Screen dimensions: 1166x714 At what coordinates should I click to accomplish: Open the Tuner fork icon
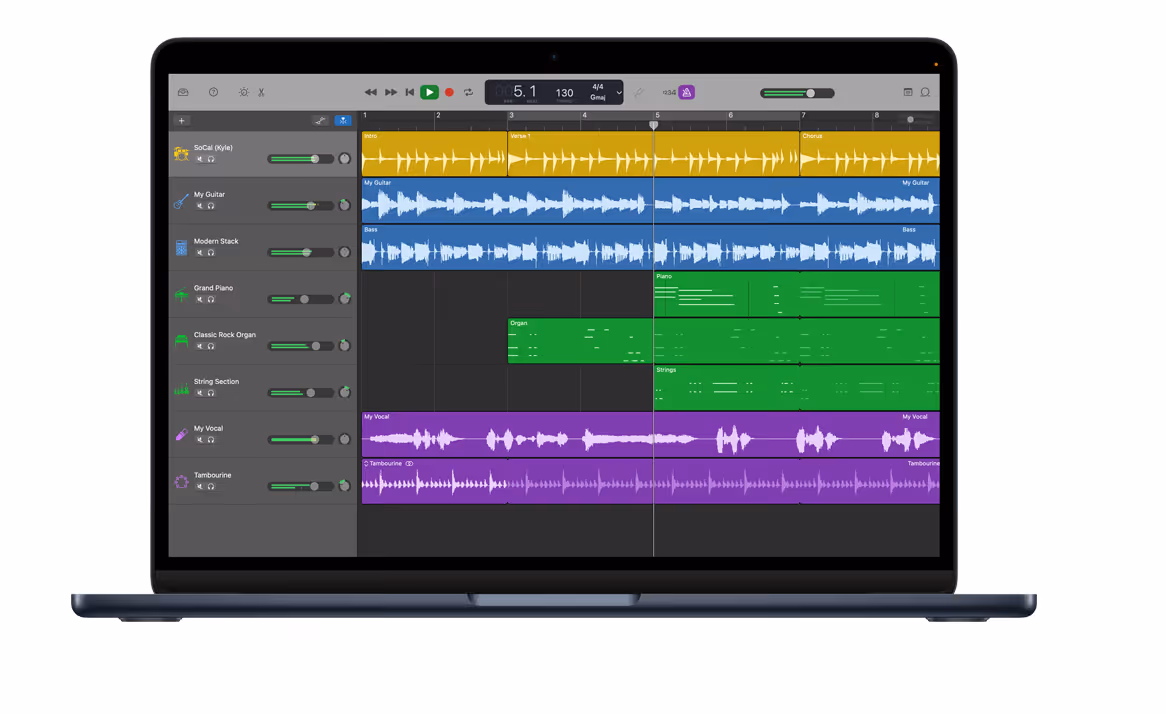click(638, 92)
